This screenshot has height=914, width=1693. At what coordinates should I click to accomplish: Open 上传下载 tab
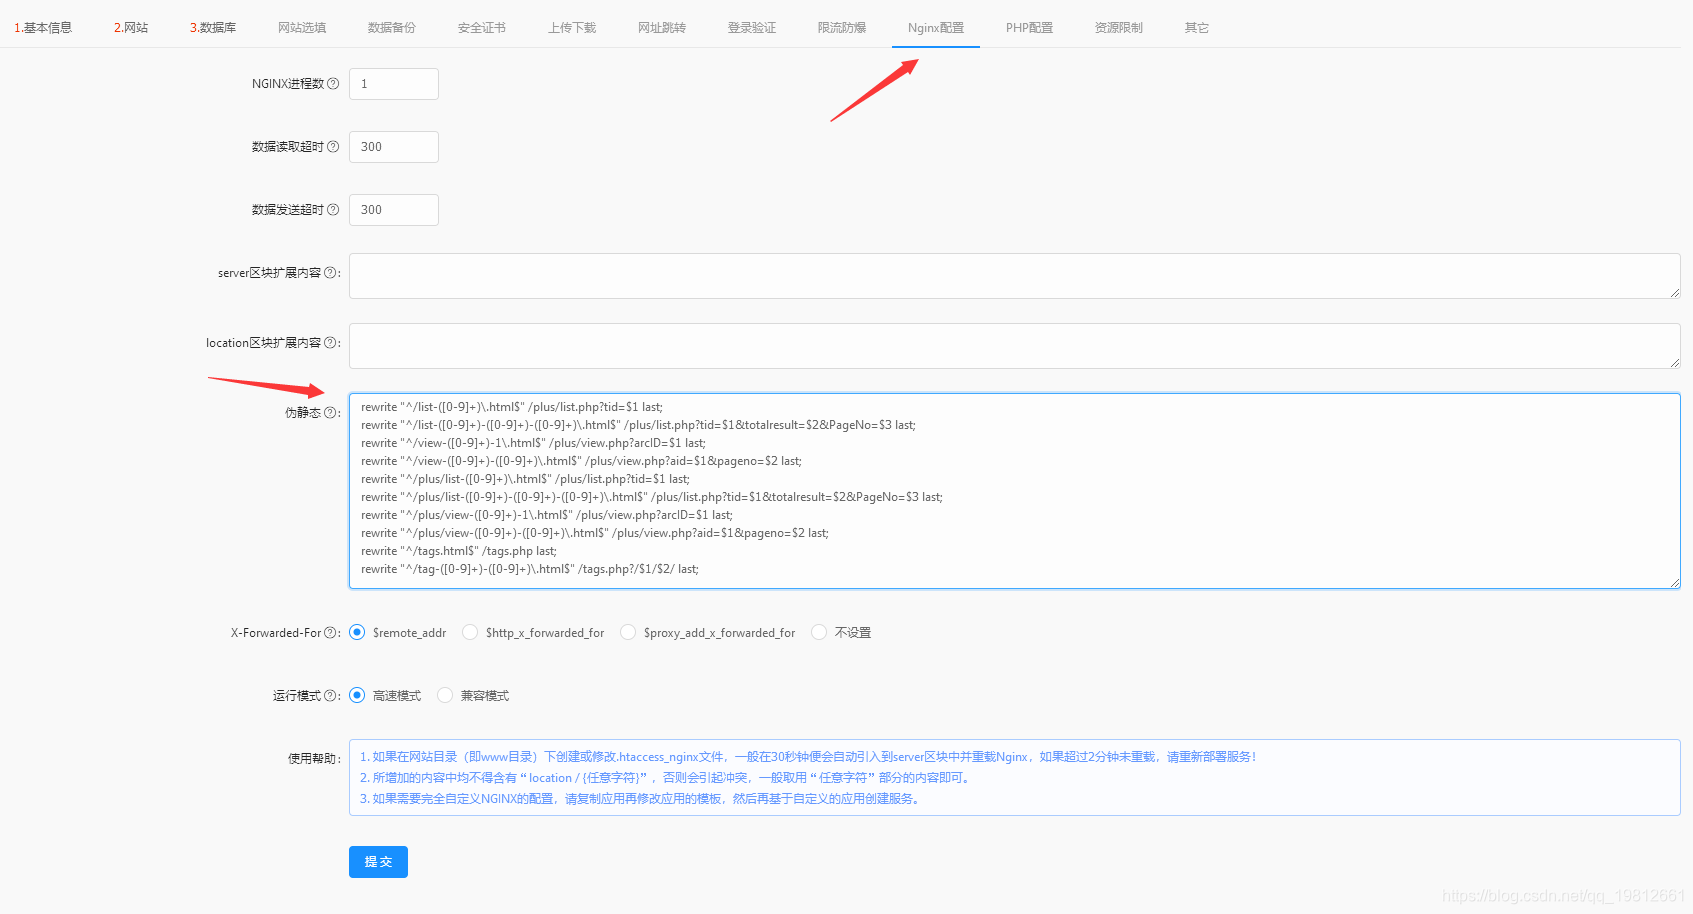point(572,28)
